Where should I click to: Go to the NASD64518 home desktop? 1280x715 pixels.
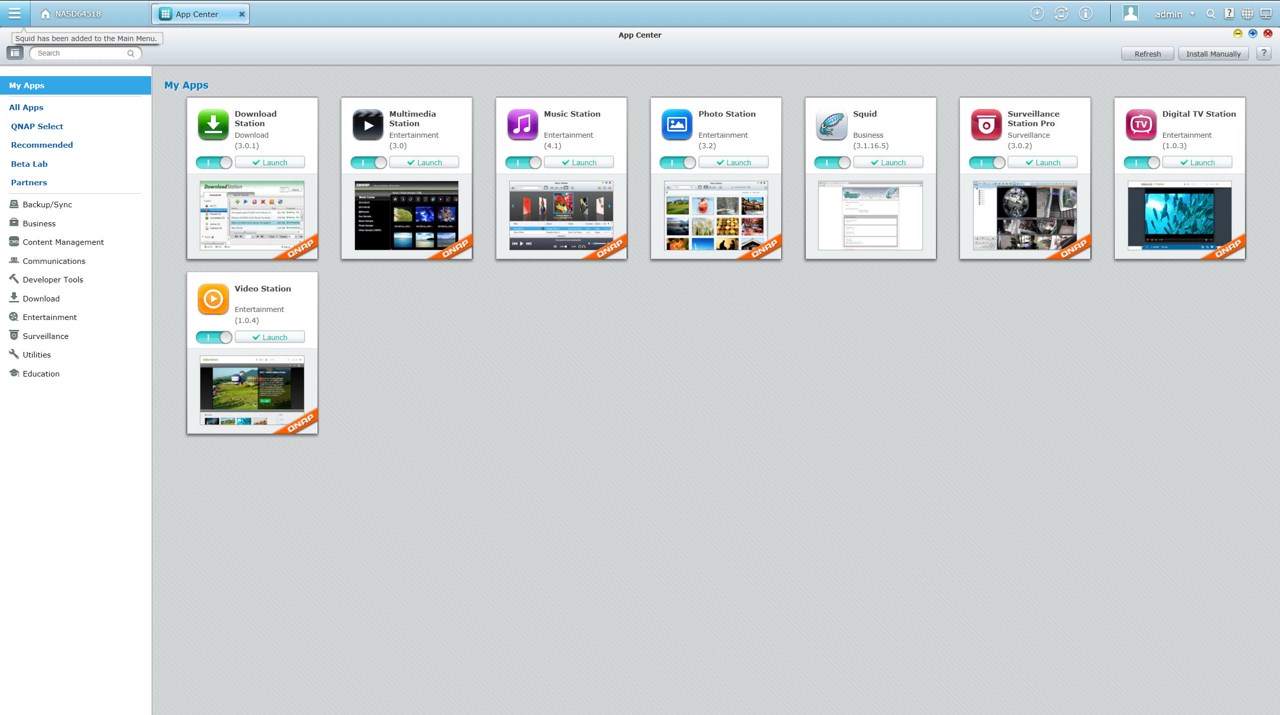[x=71, y=14]
